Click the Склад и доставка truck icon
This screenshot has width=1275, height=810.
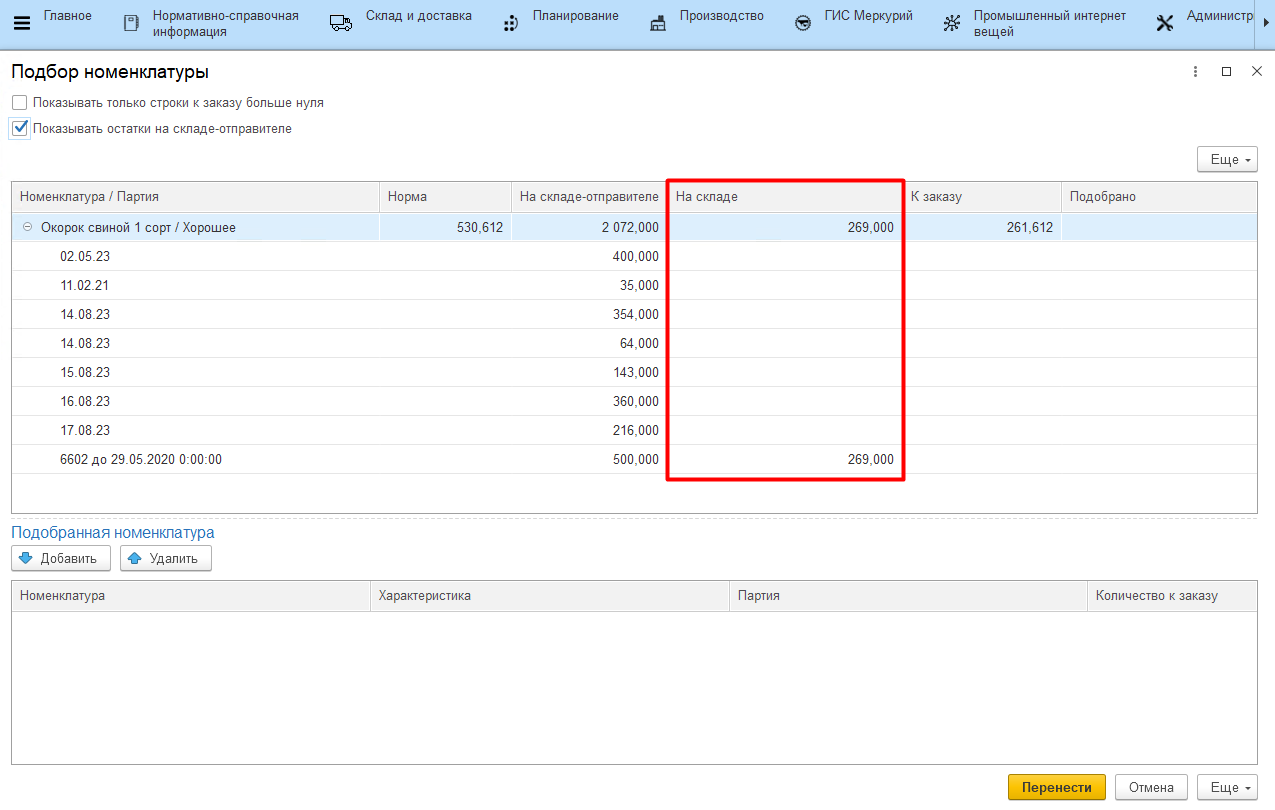tap(341, 24)
